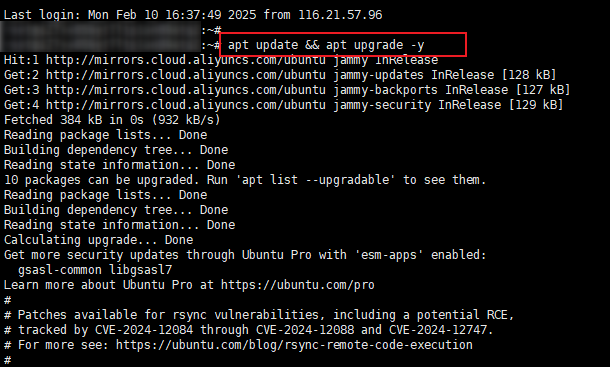Click the 'Get:3' jammy-backports InRelease line
The height and width of the screenshot is (367, 610).
(287, 90)
